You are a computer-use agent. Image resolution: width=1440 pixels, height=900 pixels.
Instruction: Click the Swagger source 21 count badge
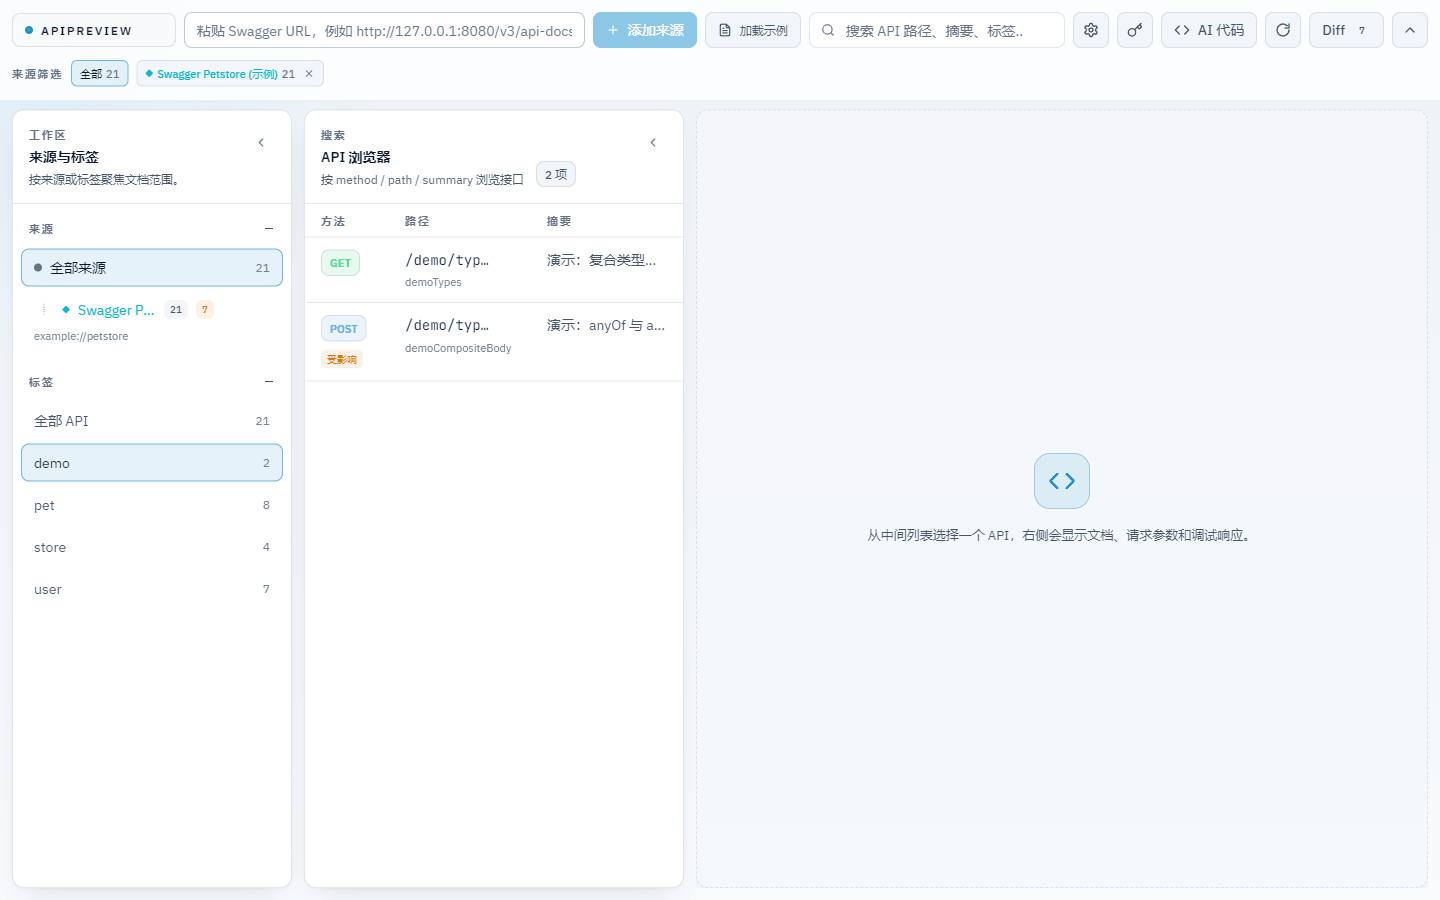[176, 310]
